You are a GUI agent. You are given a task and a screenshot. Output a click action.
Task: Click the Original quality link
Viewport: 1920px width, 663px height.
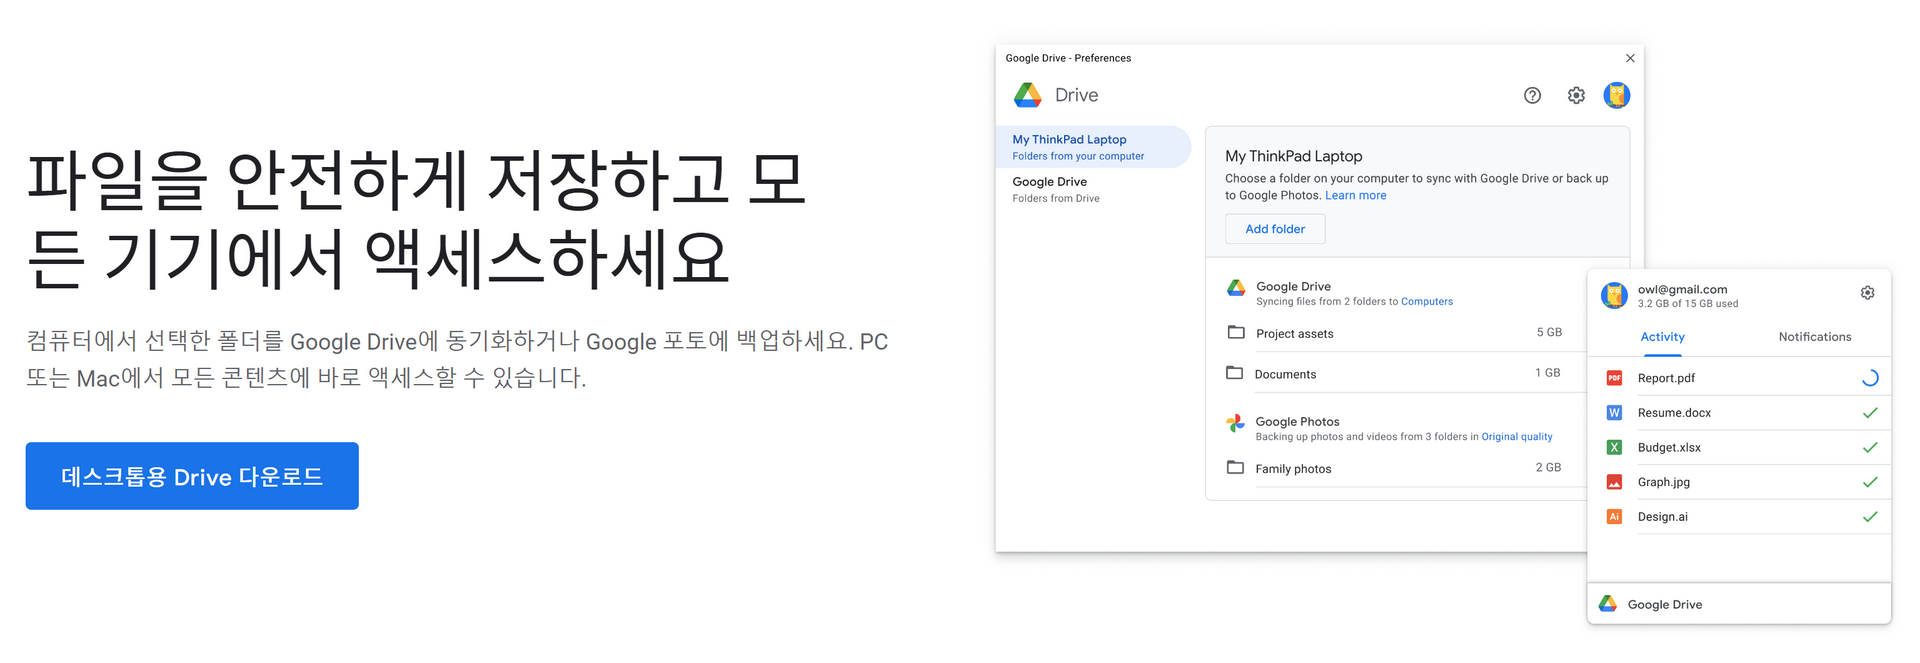1517,437
